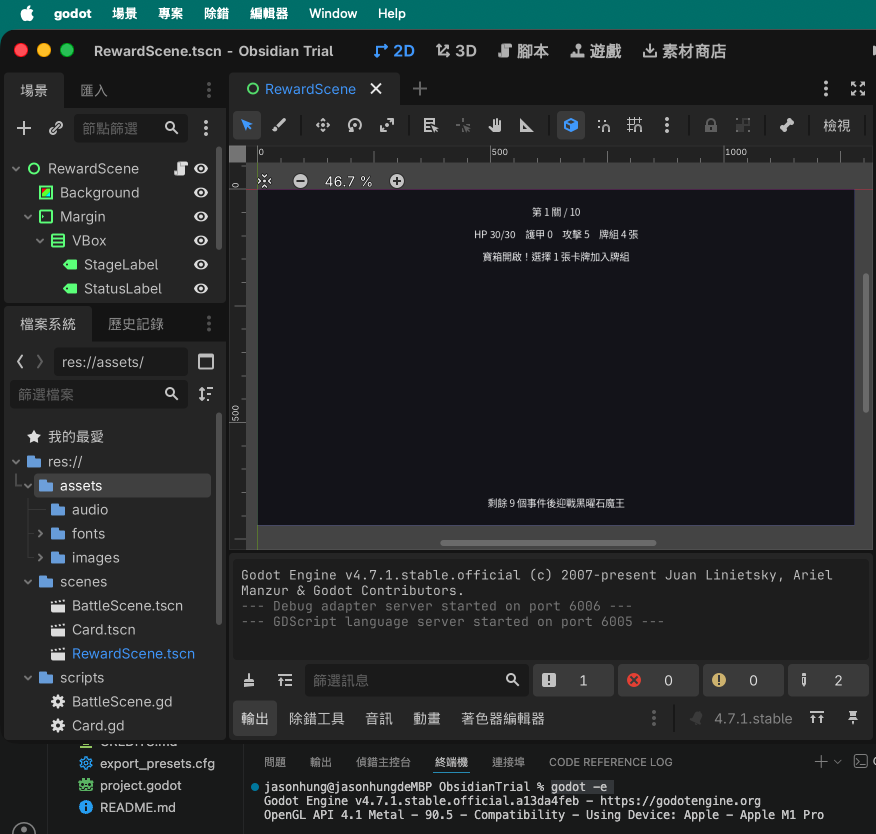The height and width of the screenshot is (834, 876).
Task: Open the 檢視 view menu
Action: [836, 125]
